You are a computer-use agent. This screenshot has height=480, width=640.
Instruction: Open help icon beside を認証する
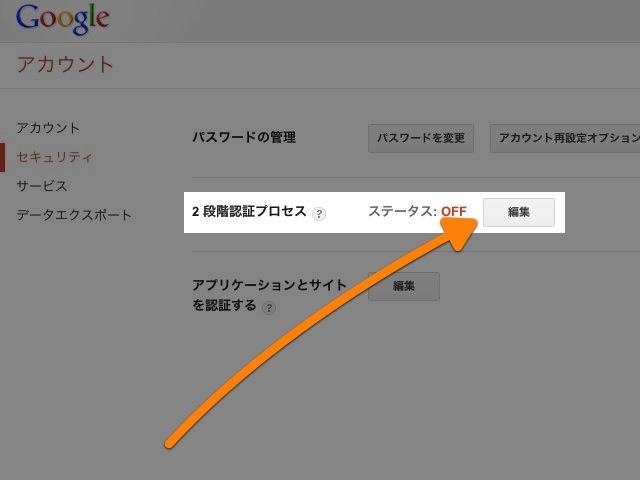tap(269, 308)
